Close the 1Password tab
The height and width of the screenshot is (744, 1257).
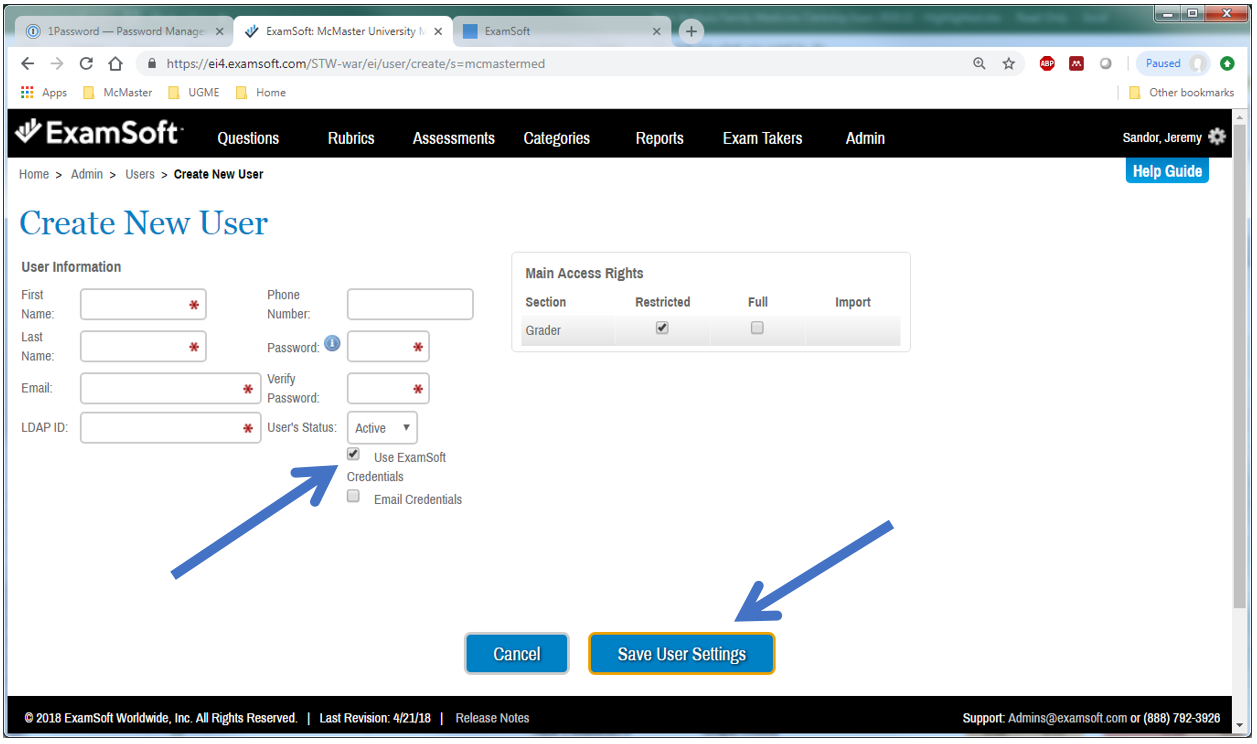(x=218, y=31)
